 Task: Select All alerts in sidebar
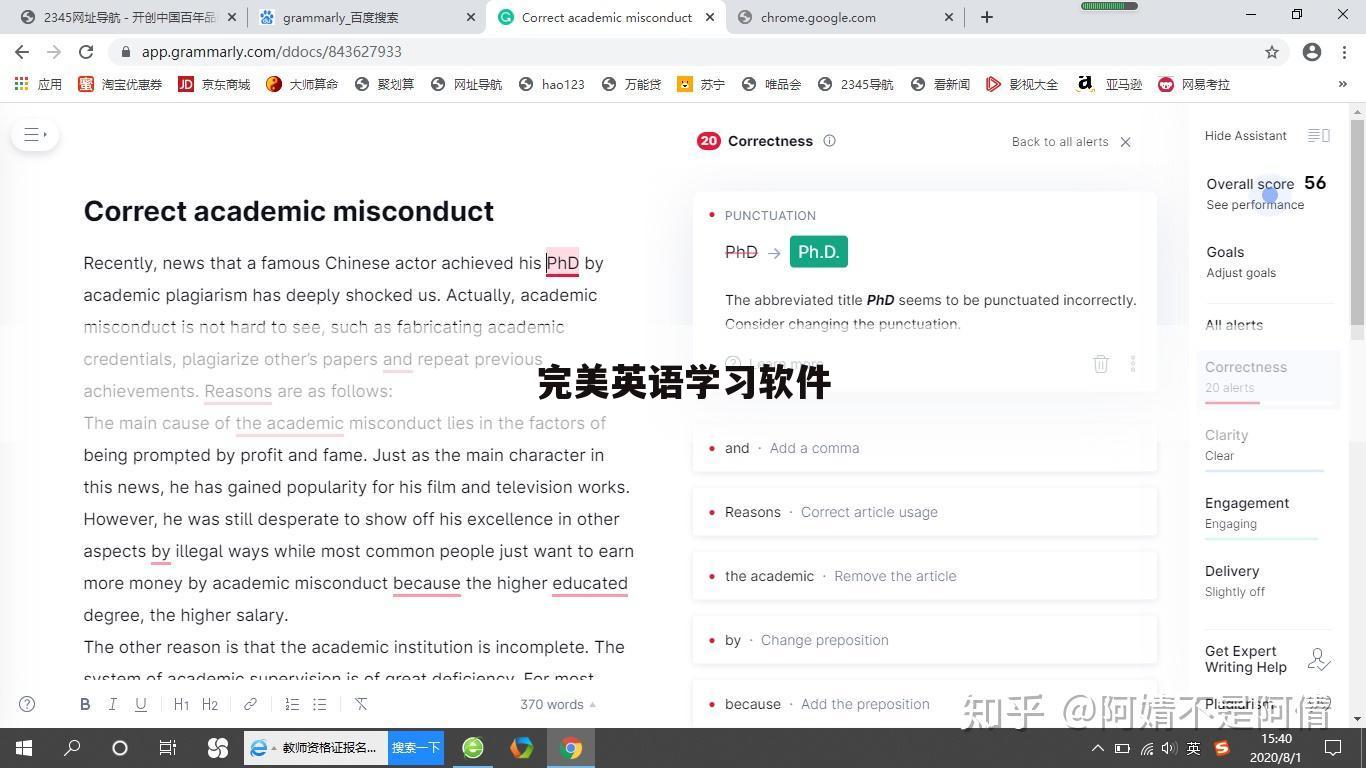pos(1234,325)
